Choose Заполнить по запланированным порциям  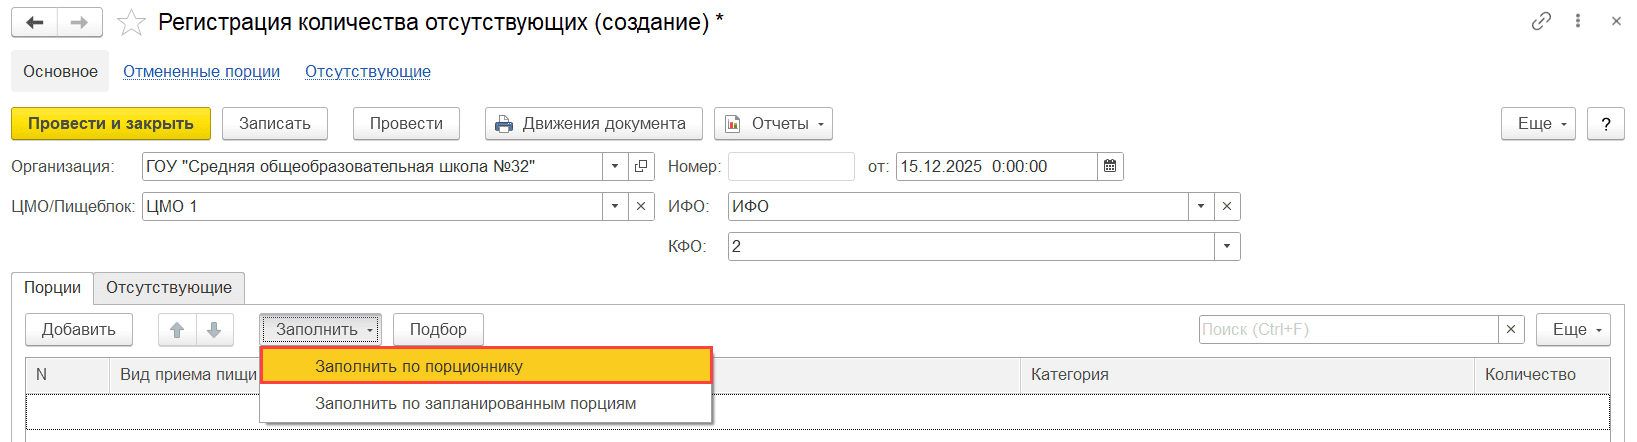(x=476, y=403)
